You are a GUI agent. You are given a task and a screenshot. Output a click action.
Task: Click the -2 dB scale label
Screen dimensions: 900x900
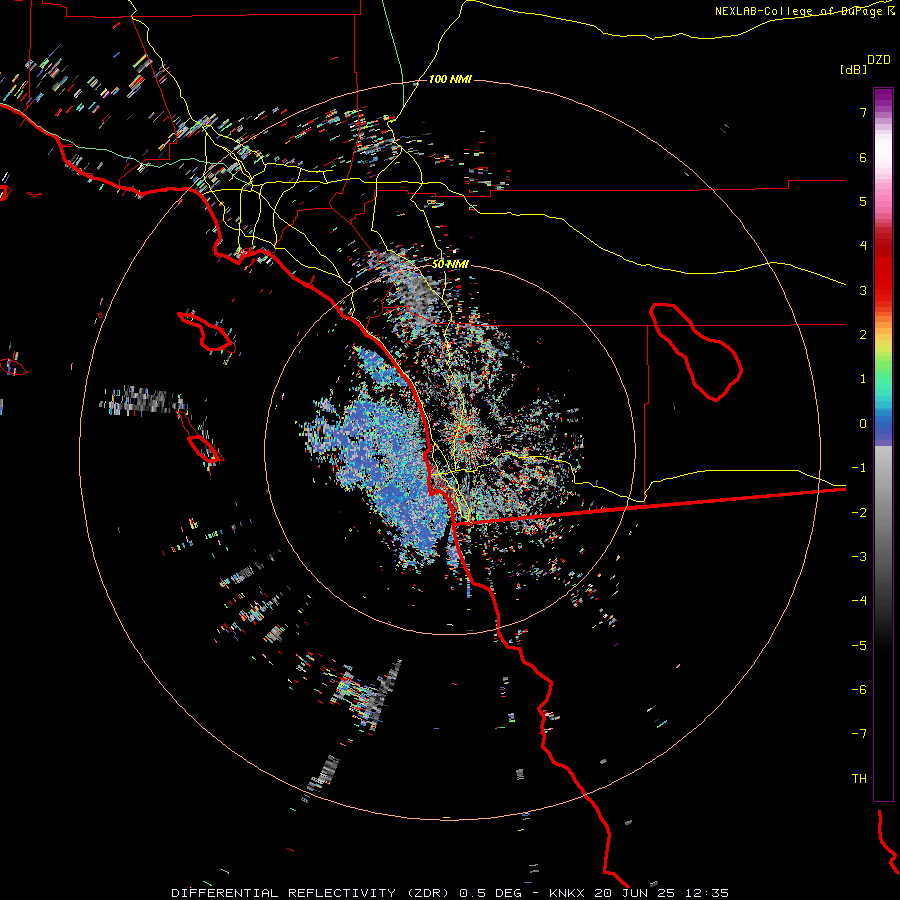click(x=859, y=513)
